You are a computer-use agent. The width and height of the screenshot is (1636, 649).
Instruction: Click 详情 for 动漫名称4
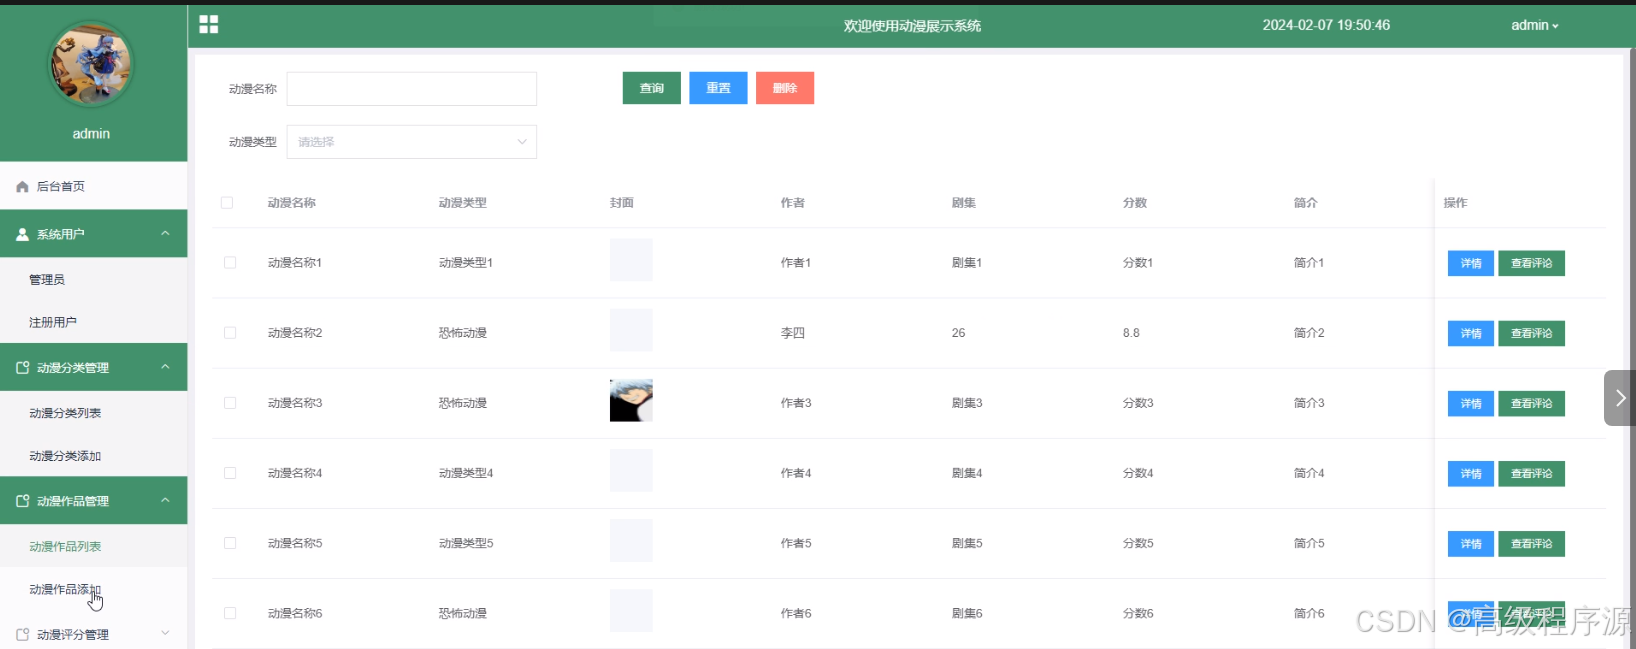1471,473
